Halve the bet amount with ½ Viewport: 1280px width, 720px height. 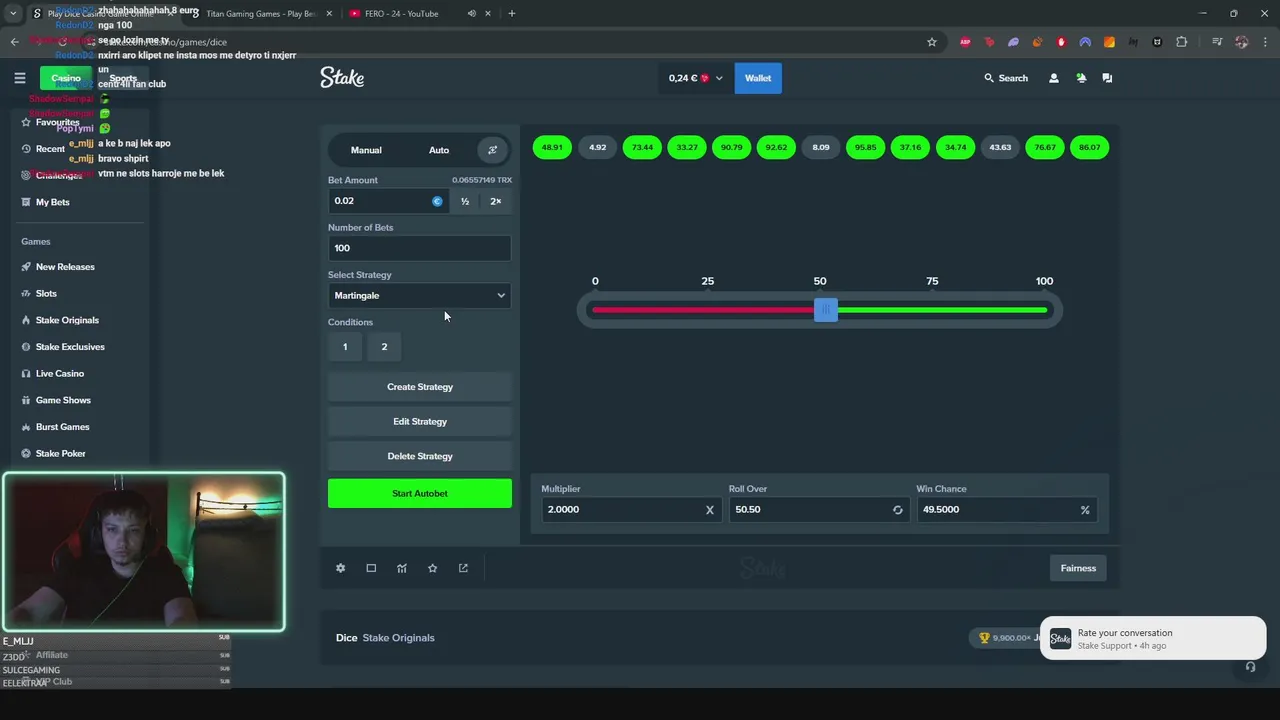click(465, 201)
